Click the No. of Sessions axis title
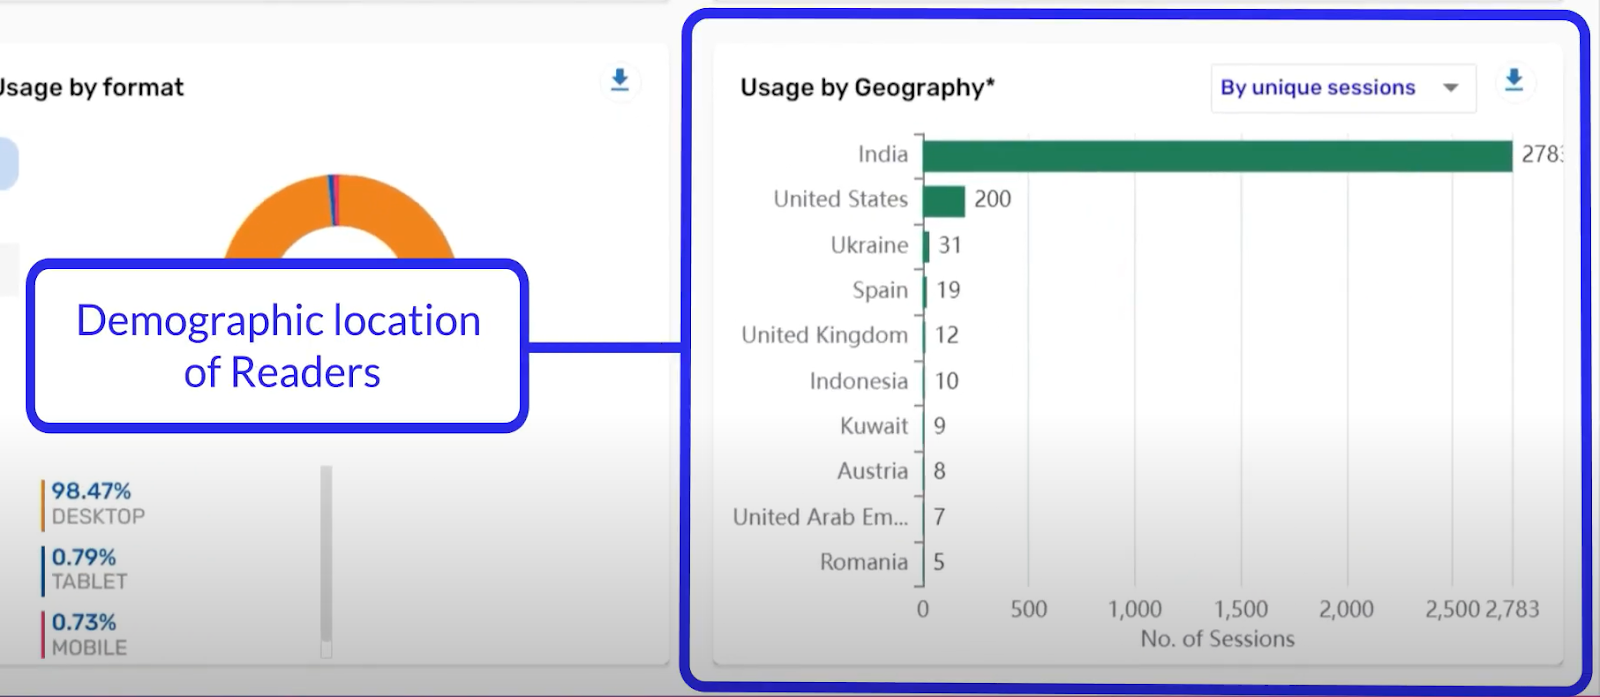Screen dimensions: 1600x697 point(1217,639)
